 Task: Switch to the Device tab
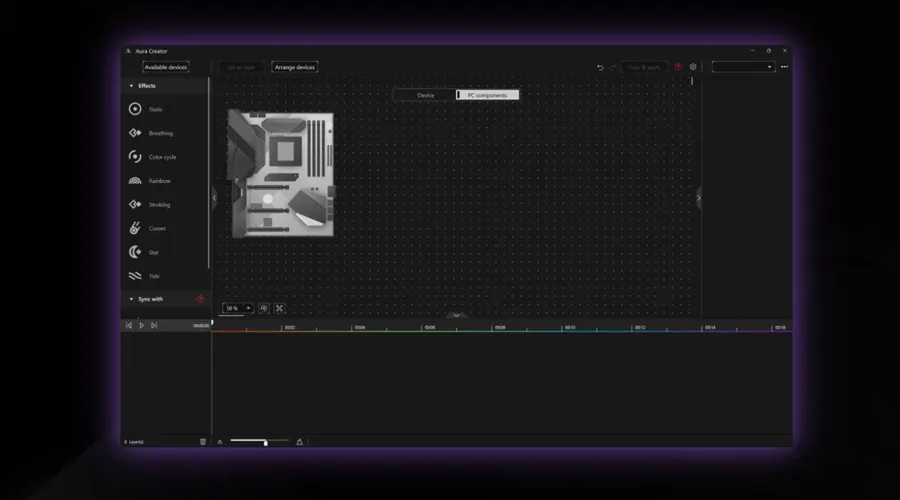(x=425, y=95)
